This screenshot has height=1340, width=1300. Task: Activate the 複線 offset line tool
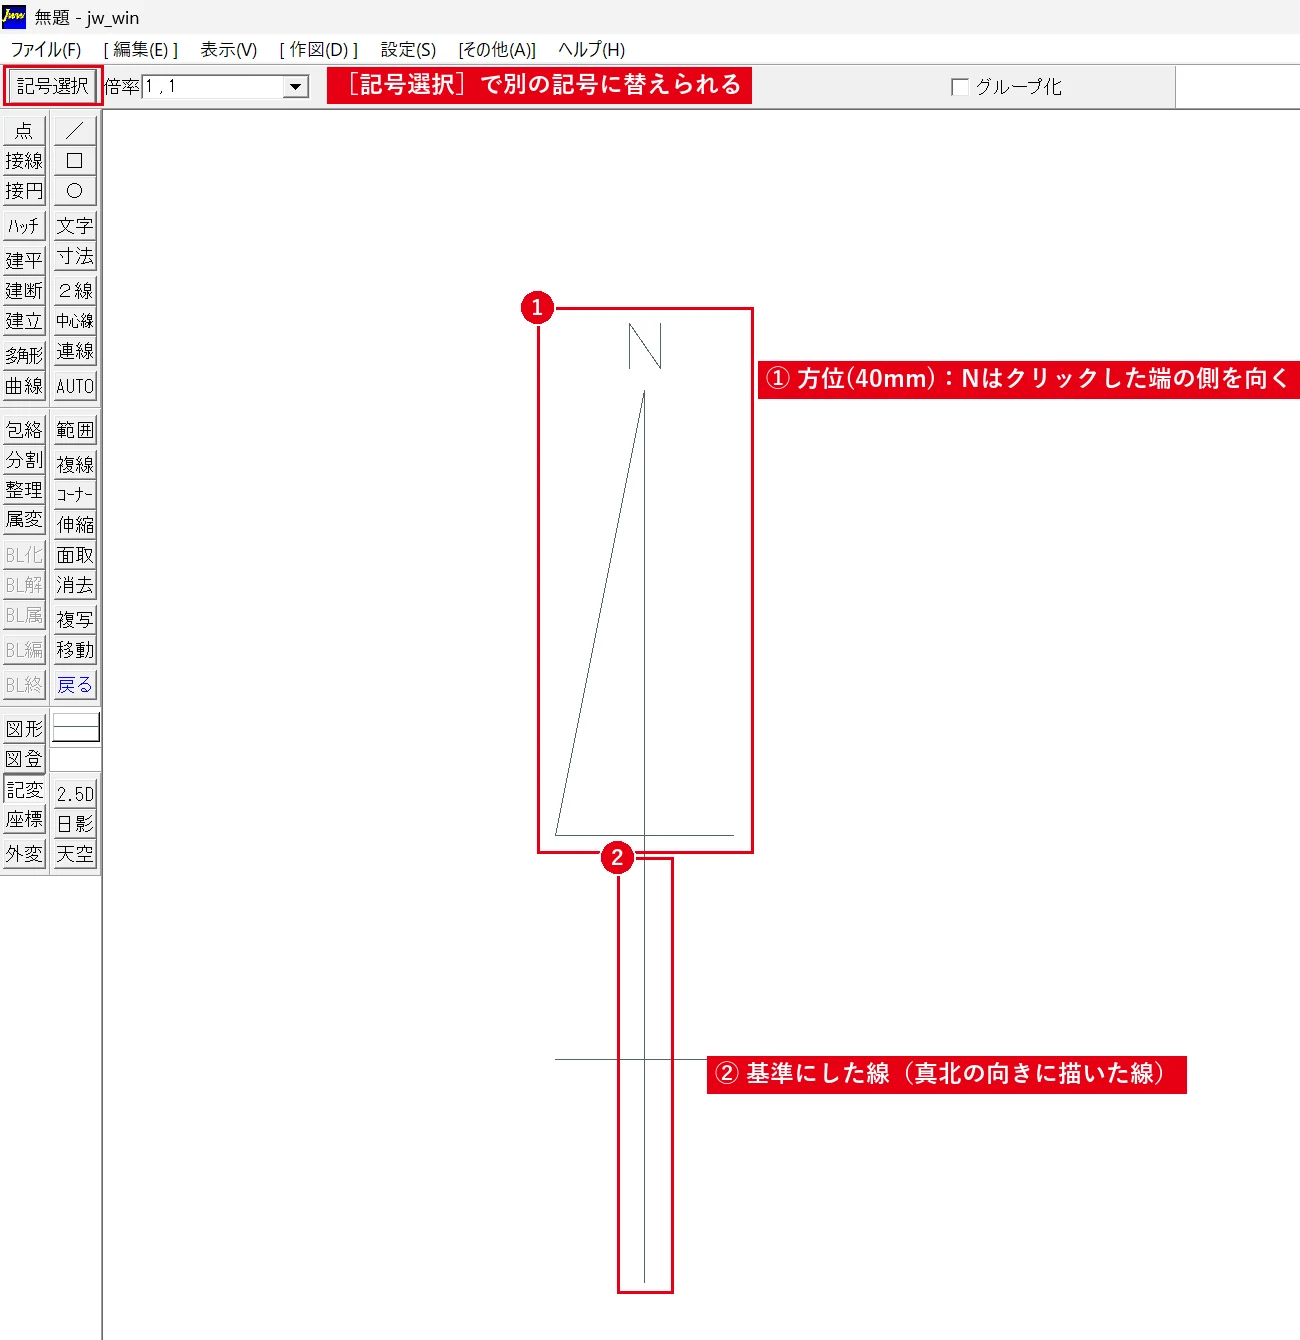pyautogui.click(x=75, y=464)
